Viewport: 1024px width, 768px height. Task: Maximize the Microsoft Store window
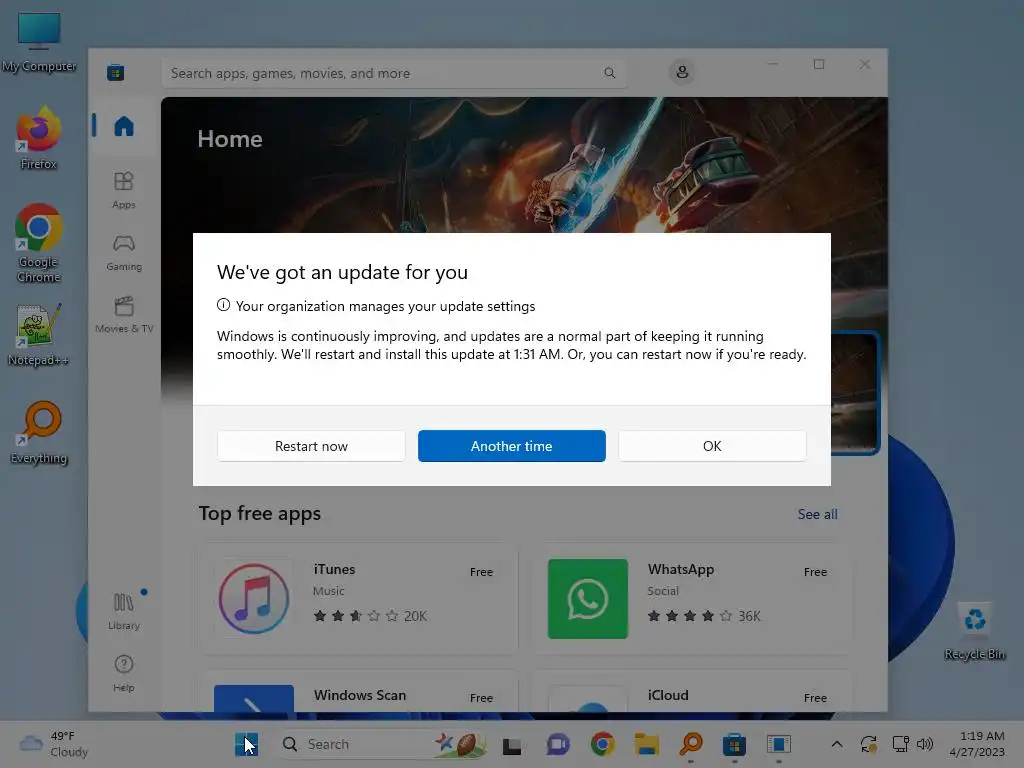[818, 64]
